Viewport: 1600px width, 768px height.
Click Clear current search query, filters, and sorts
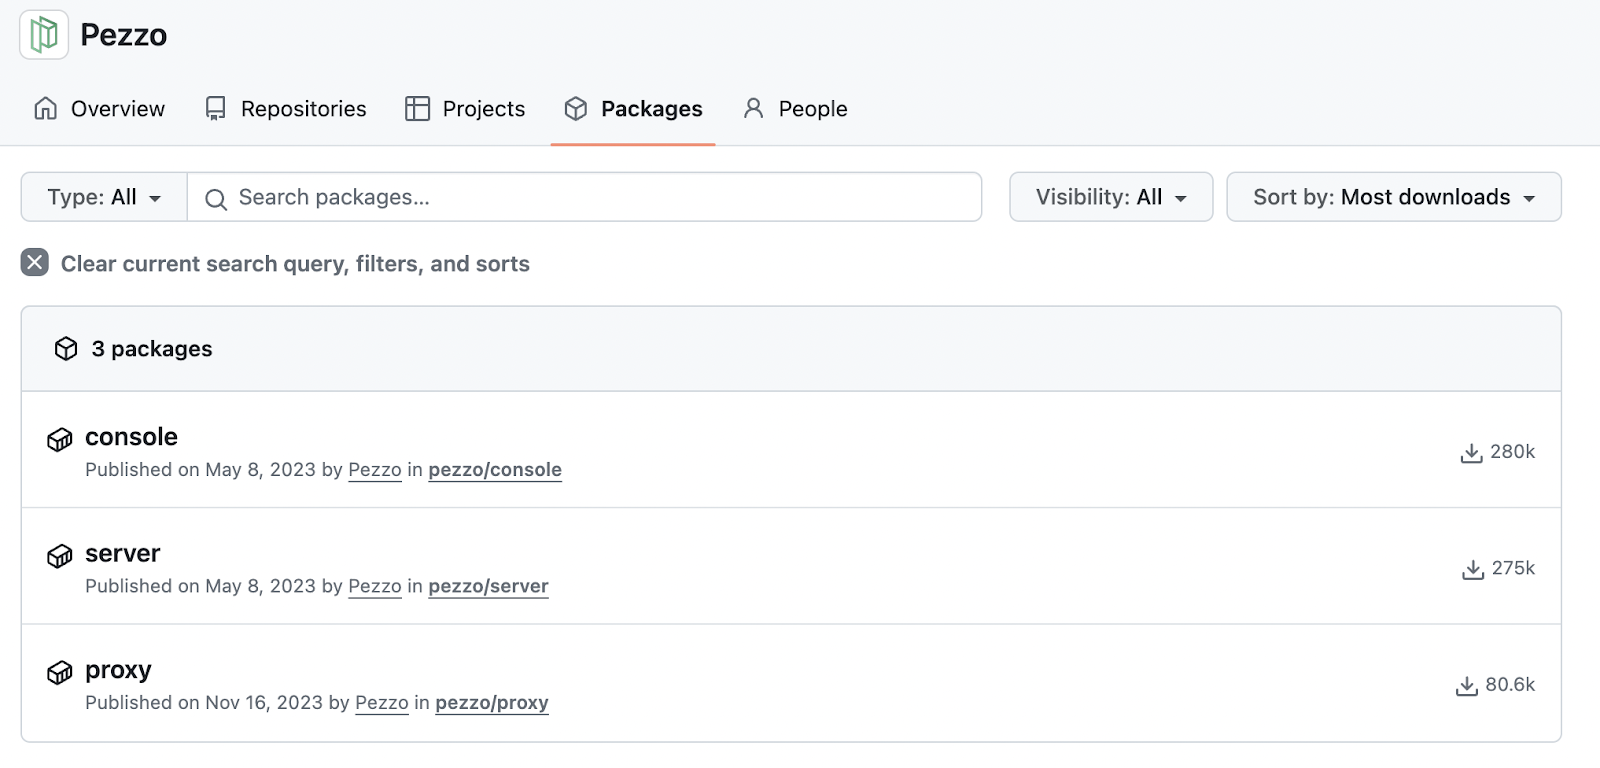(x=295, y=264)
